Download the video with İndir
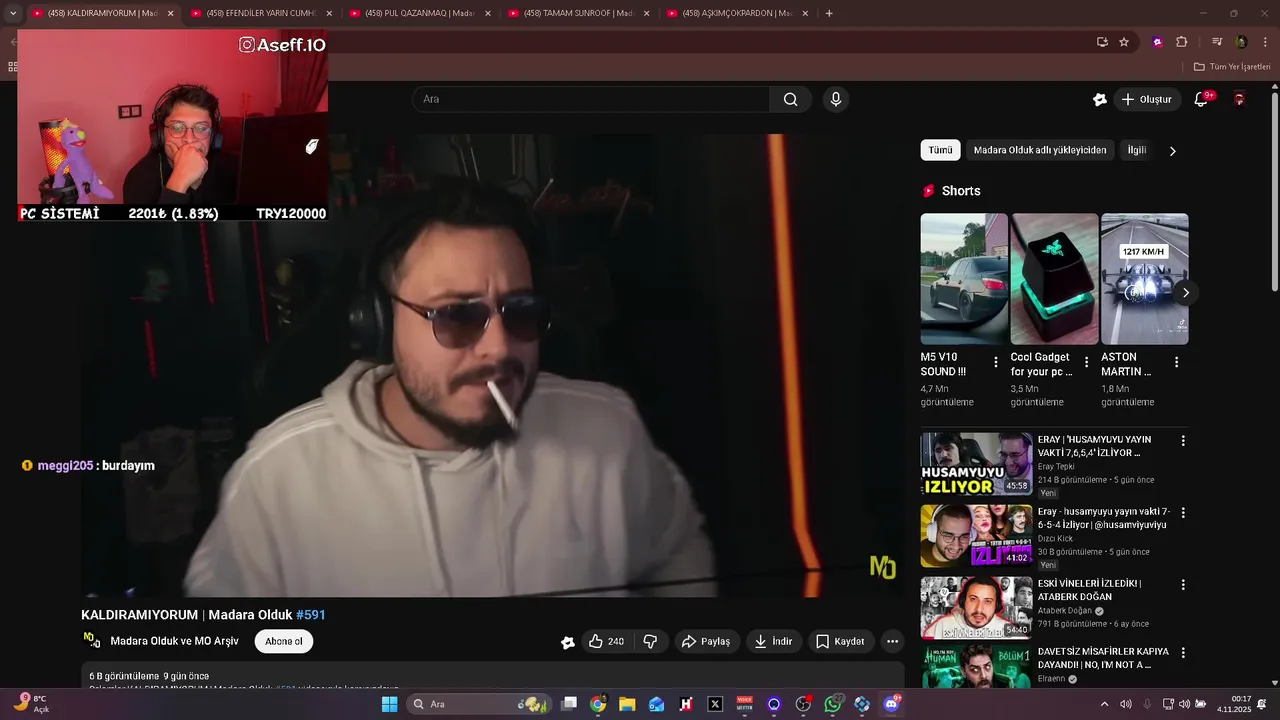 tap(773, 641)
